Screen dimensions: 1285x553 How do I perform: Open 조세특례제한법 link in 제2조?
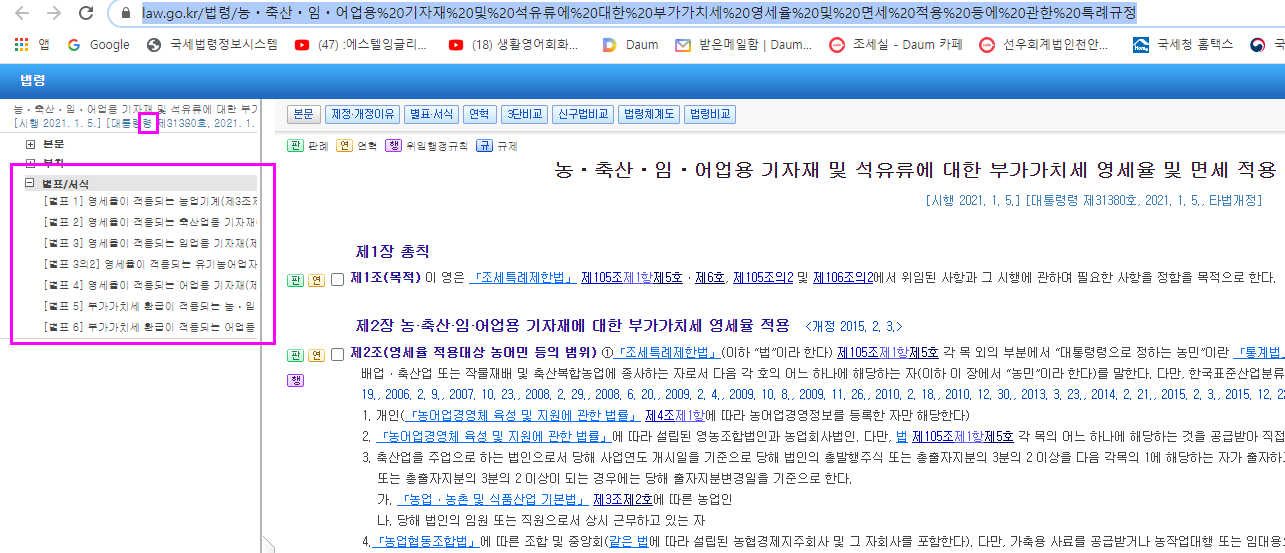tap(665, 352)
